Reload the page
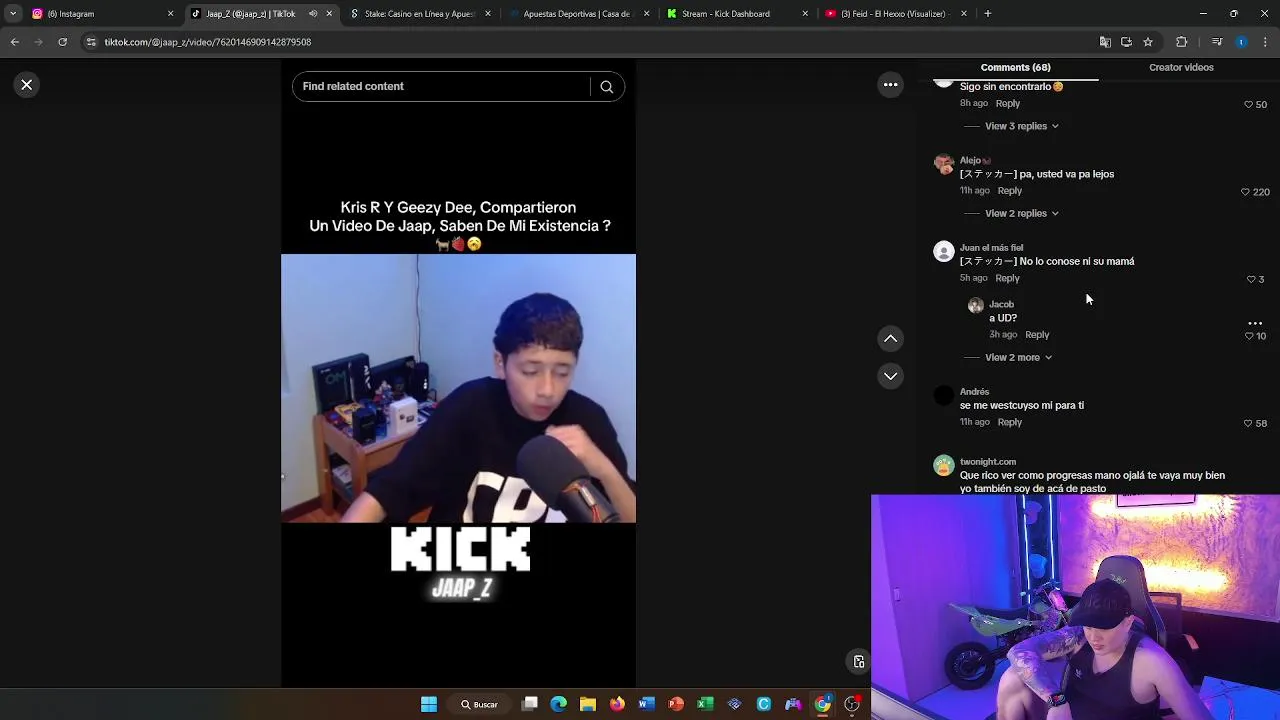The width and height of the screenshot is (1280, 720). [x=62, y=42]
